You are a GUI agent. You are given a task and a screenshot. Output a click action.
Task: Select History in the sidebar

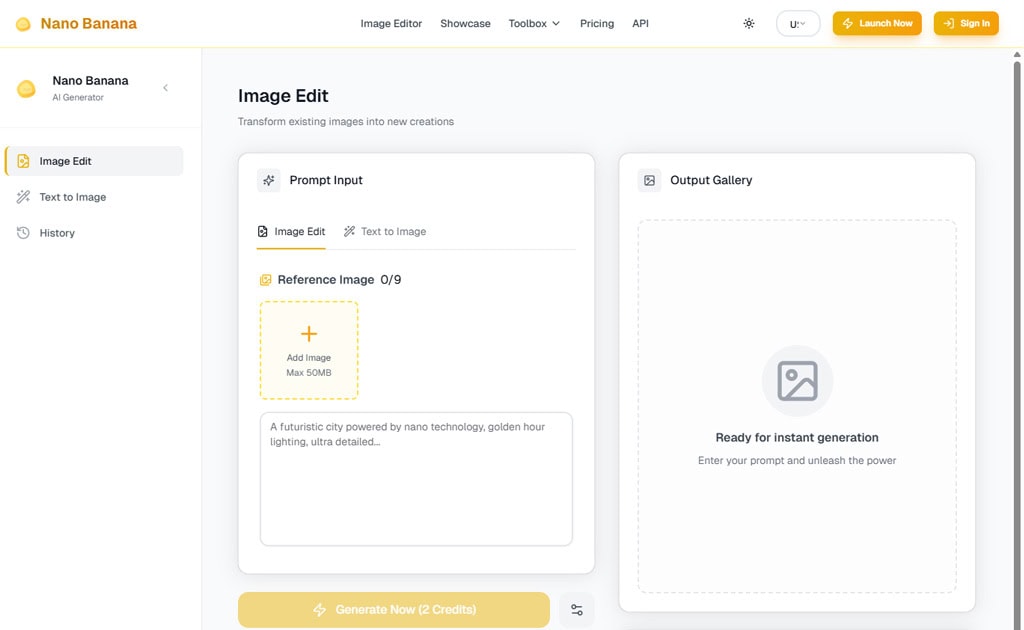point(57,233)
